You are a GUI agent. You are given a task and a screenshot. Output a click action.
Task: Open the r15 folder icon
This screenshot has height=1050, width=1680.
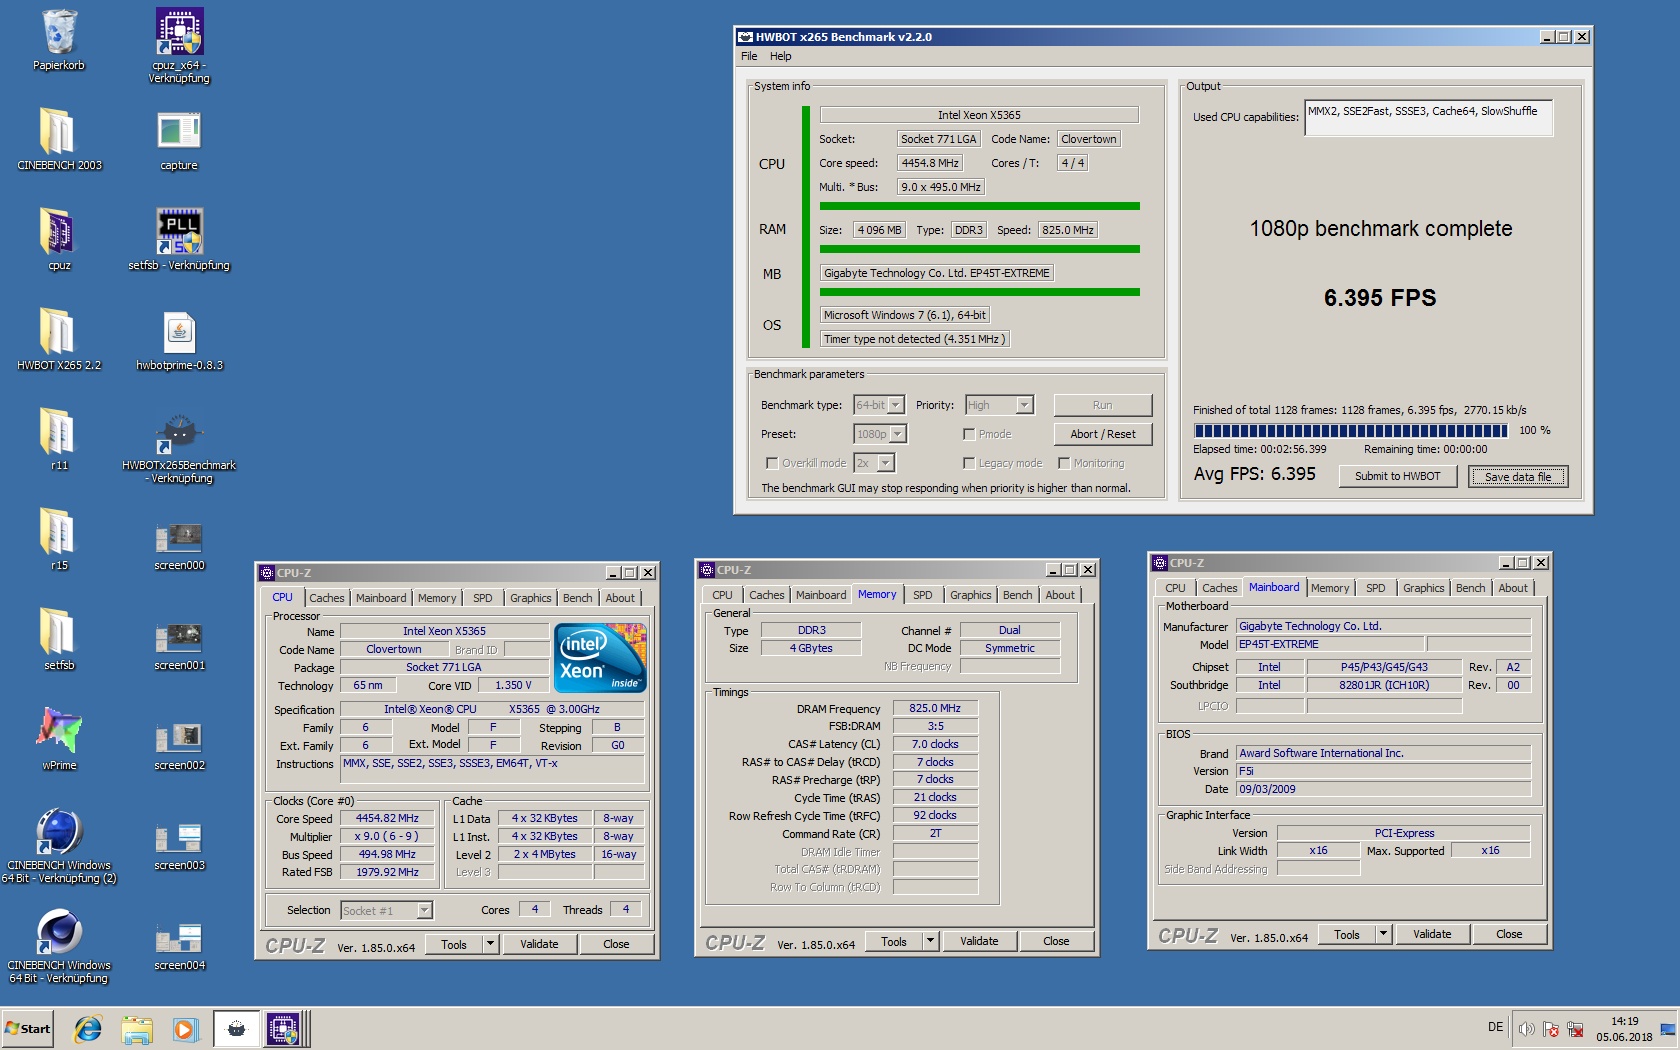[59, 540]
